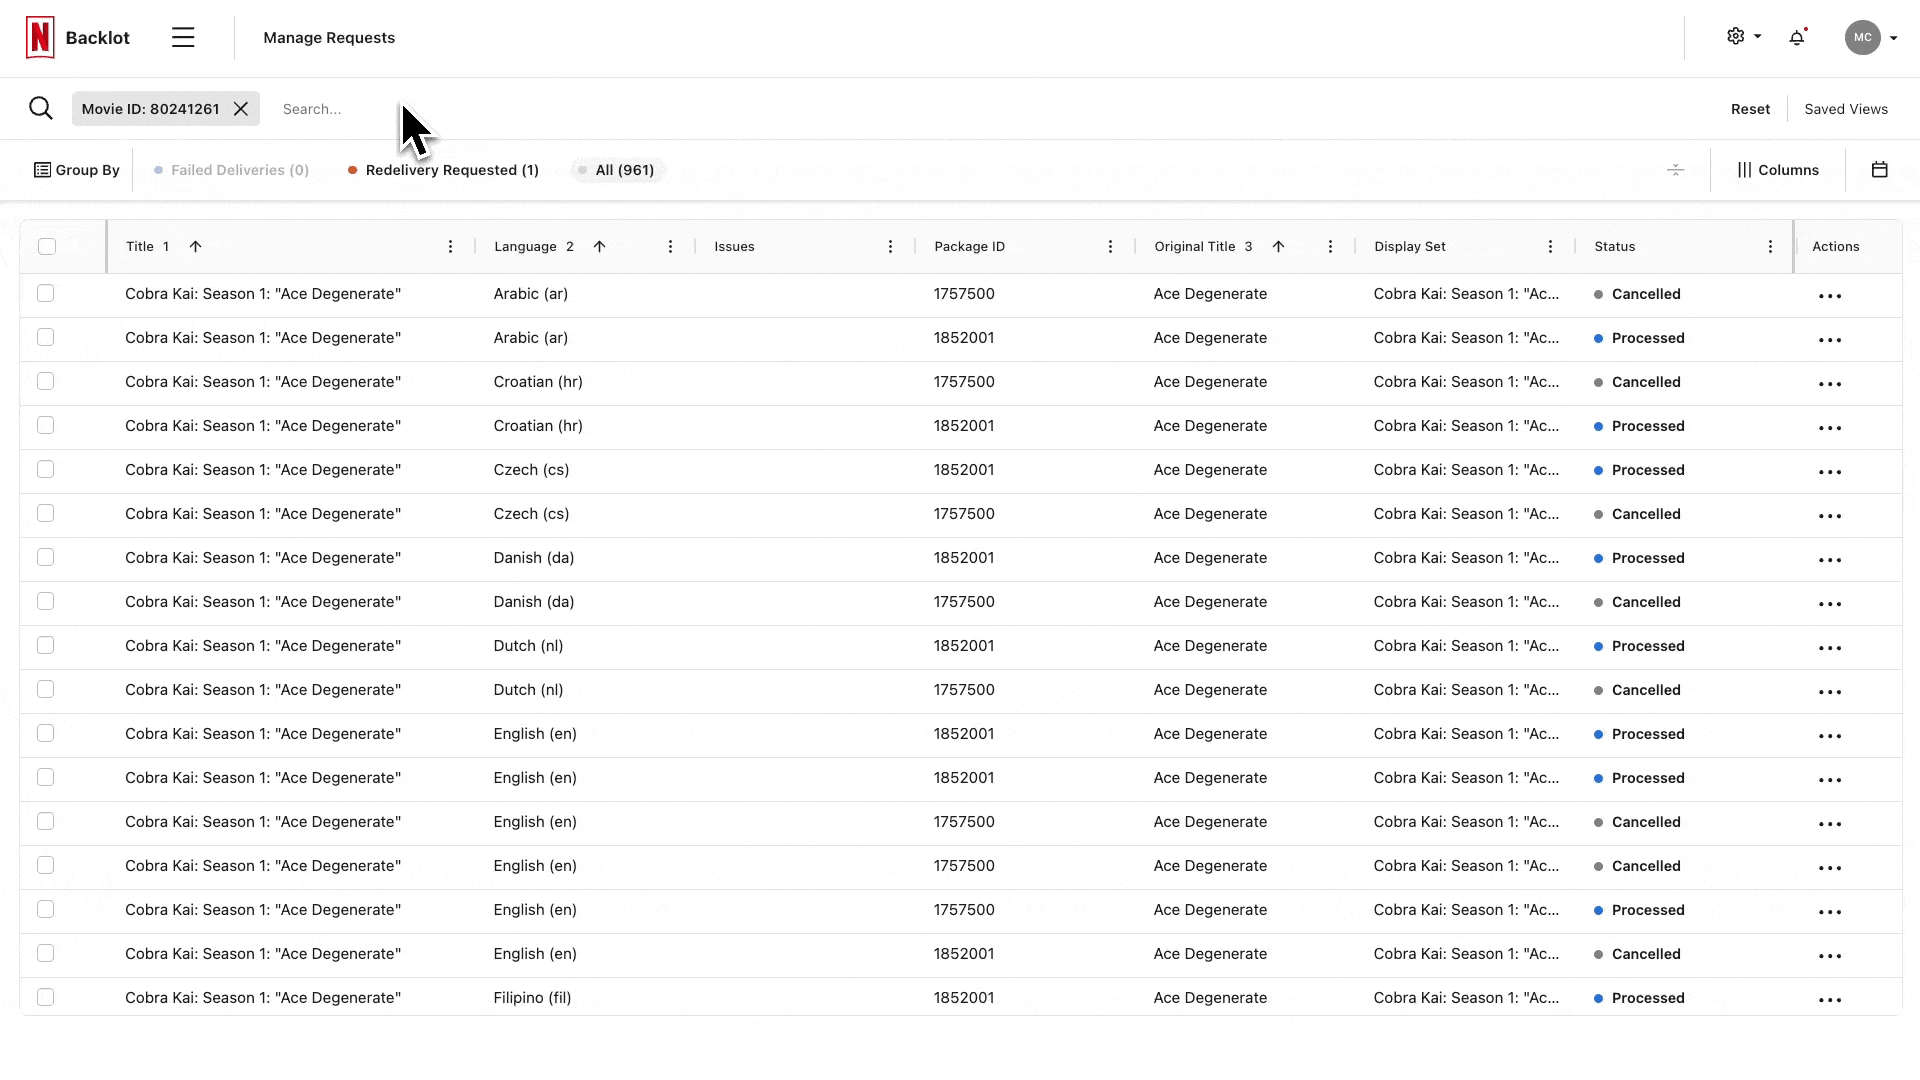The image size is (1920, 1080).
Task: Open Saved Views
Action: click(1845, 108)
